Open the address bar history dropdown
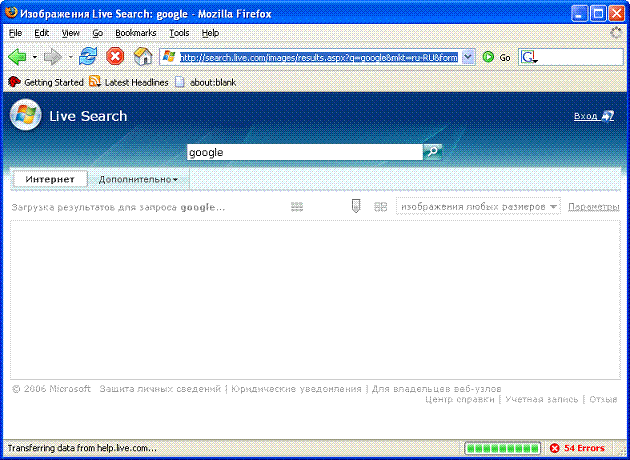Viewport: 630px width, 460px height. tap(468, 57)
